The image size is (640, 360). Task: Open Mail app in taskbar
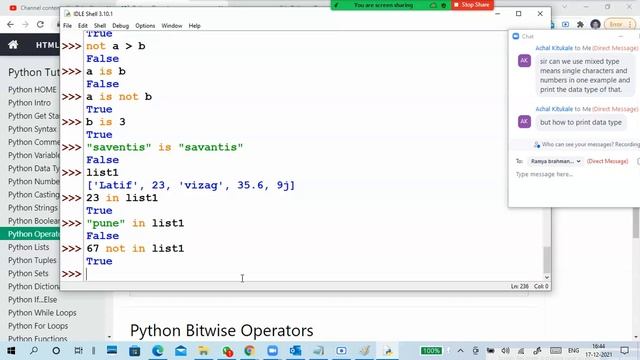[x=181, y=351]
